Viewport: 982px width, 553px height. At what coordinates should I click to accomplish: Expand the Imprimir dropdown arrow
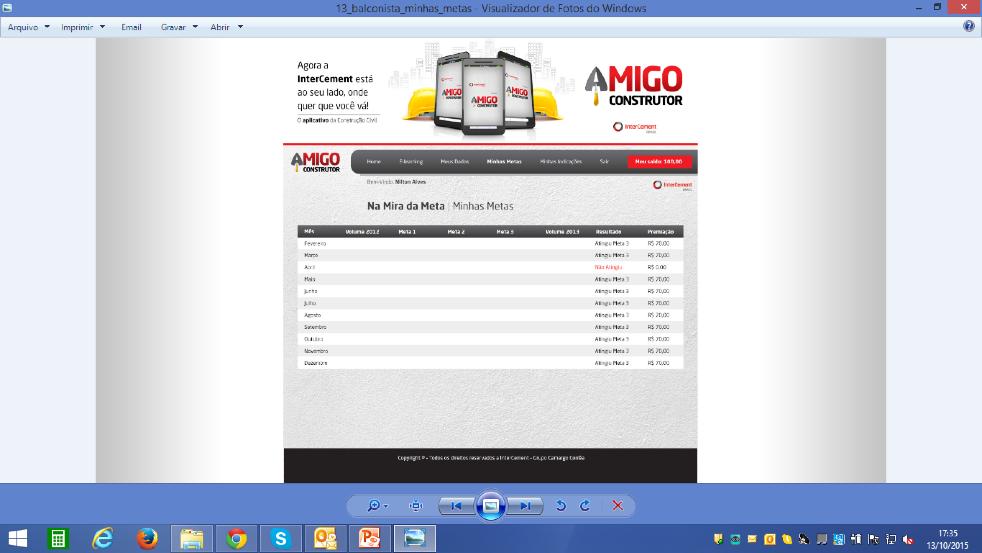tap(102, 27)
